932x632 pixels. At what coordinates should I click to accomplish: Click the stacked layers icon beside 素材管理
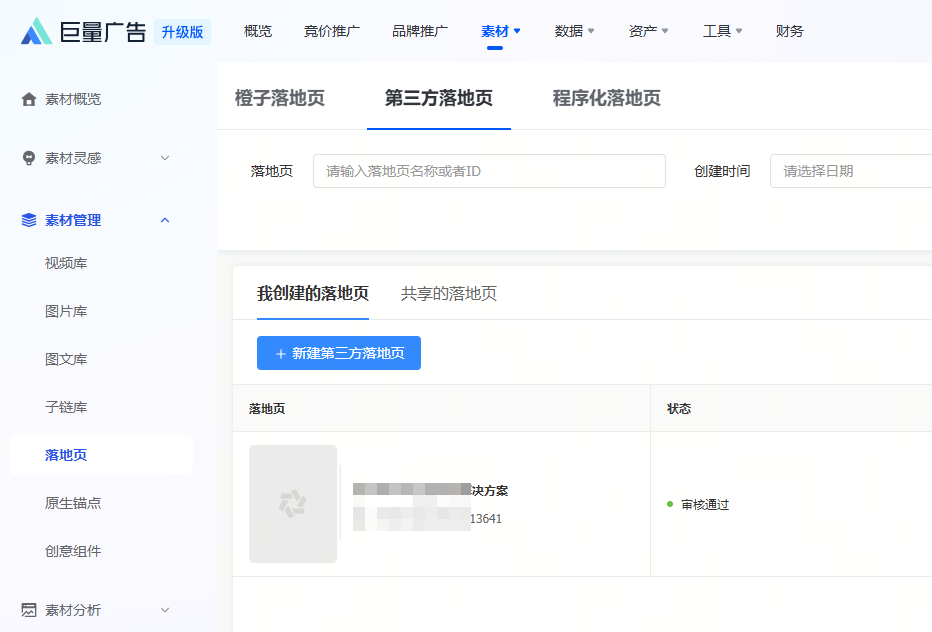(28, 220)
